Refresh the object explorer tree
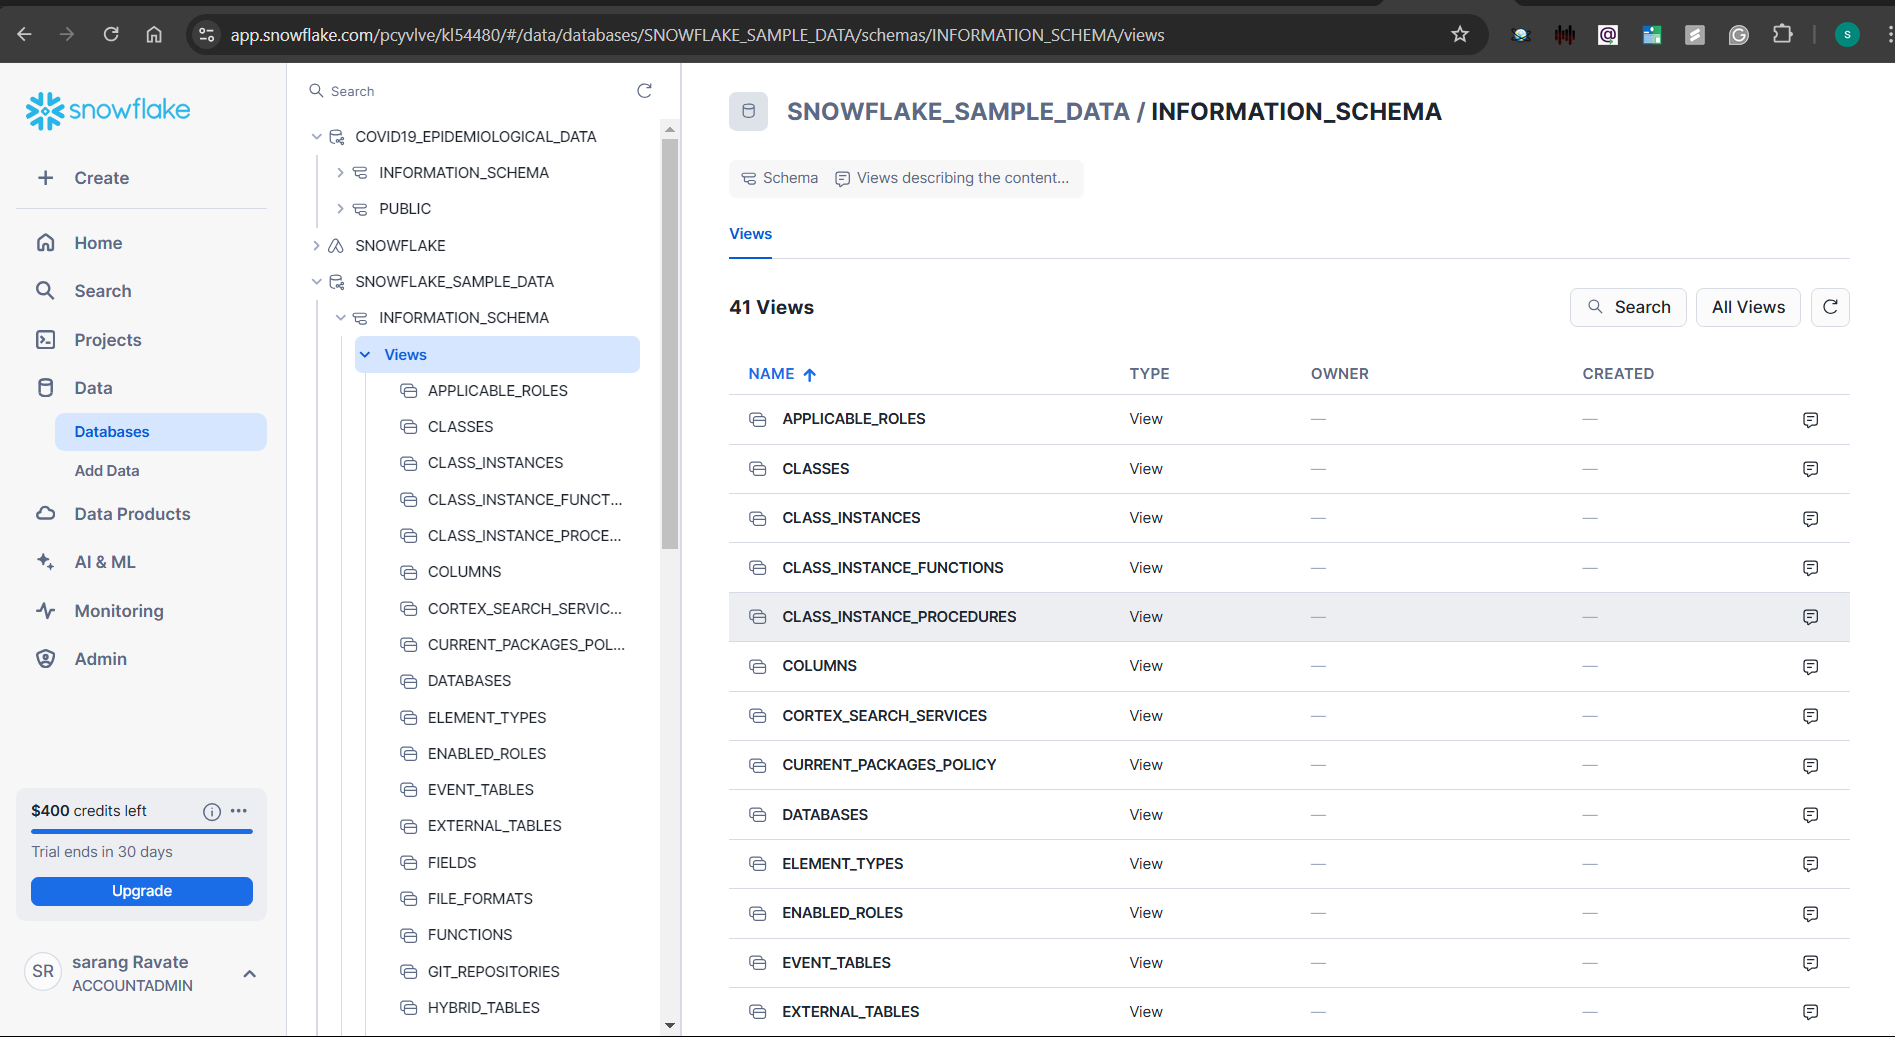Viewport: 1895px width, 1037px height. point(644,91)
